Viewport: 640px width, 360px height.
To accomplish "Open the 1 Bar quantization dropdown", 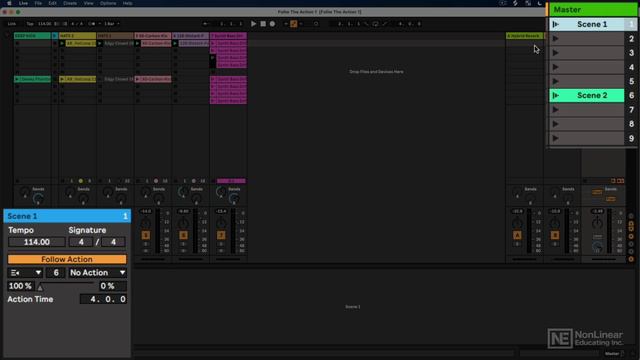I will (111, 24).
